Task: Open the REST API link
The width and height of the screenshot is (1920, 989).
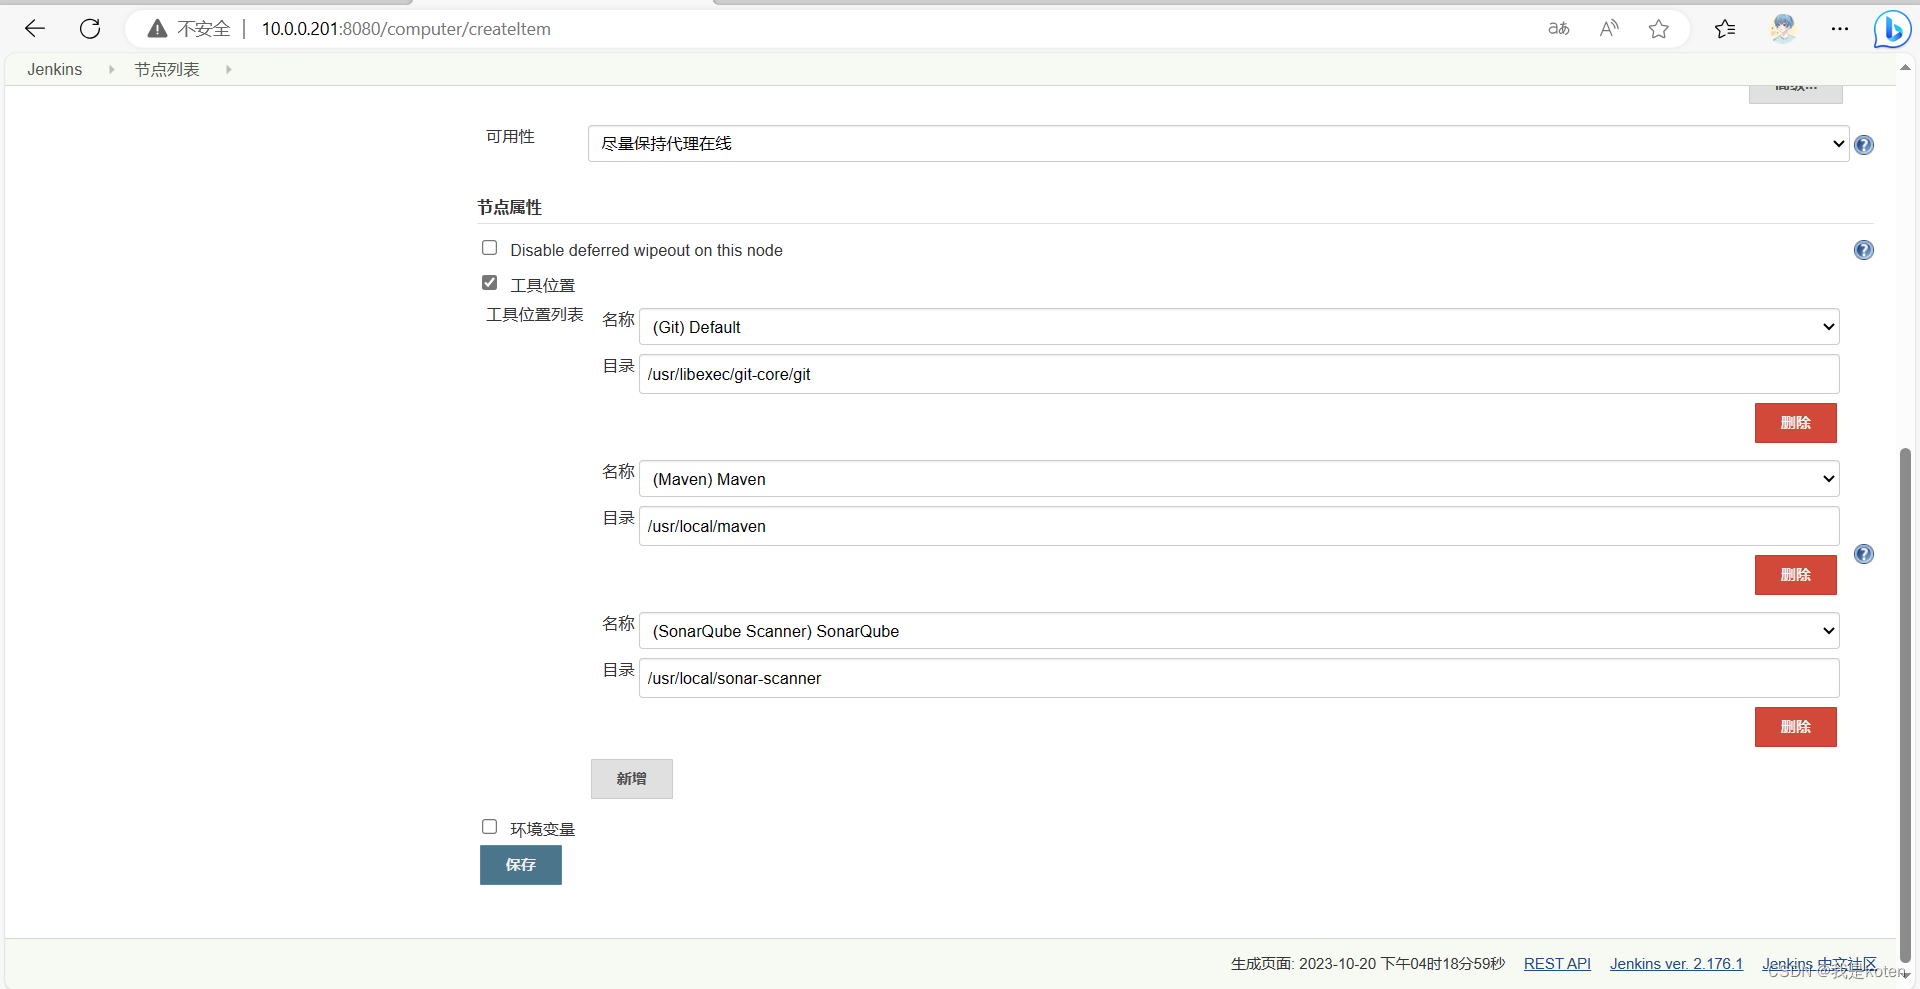Action: (x=1557, y=964)
